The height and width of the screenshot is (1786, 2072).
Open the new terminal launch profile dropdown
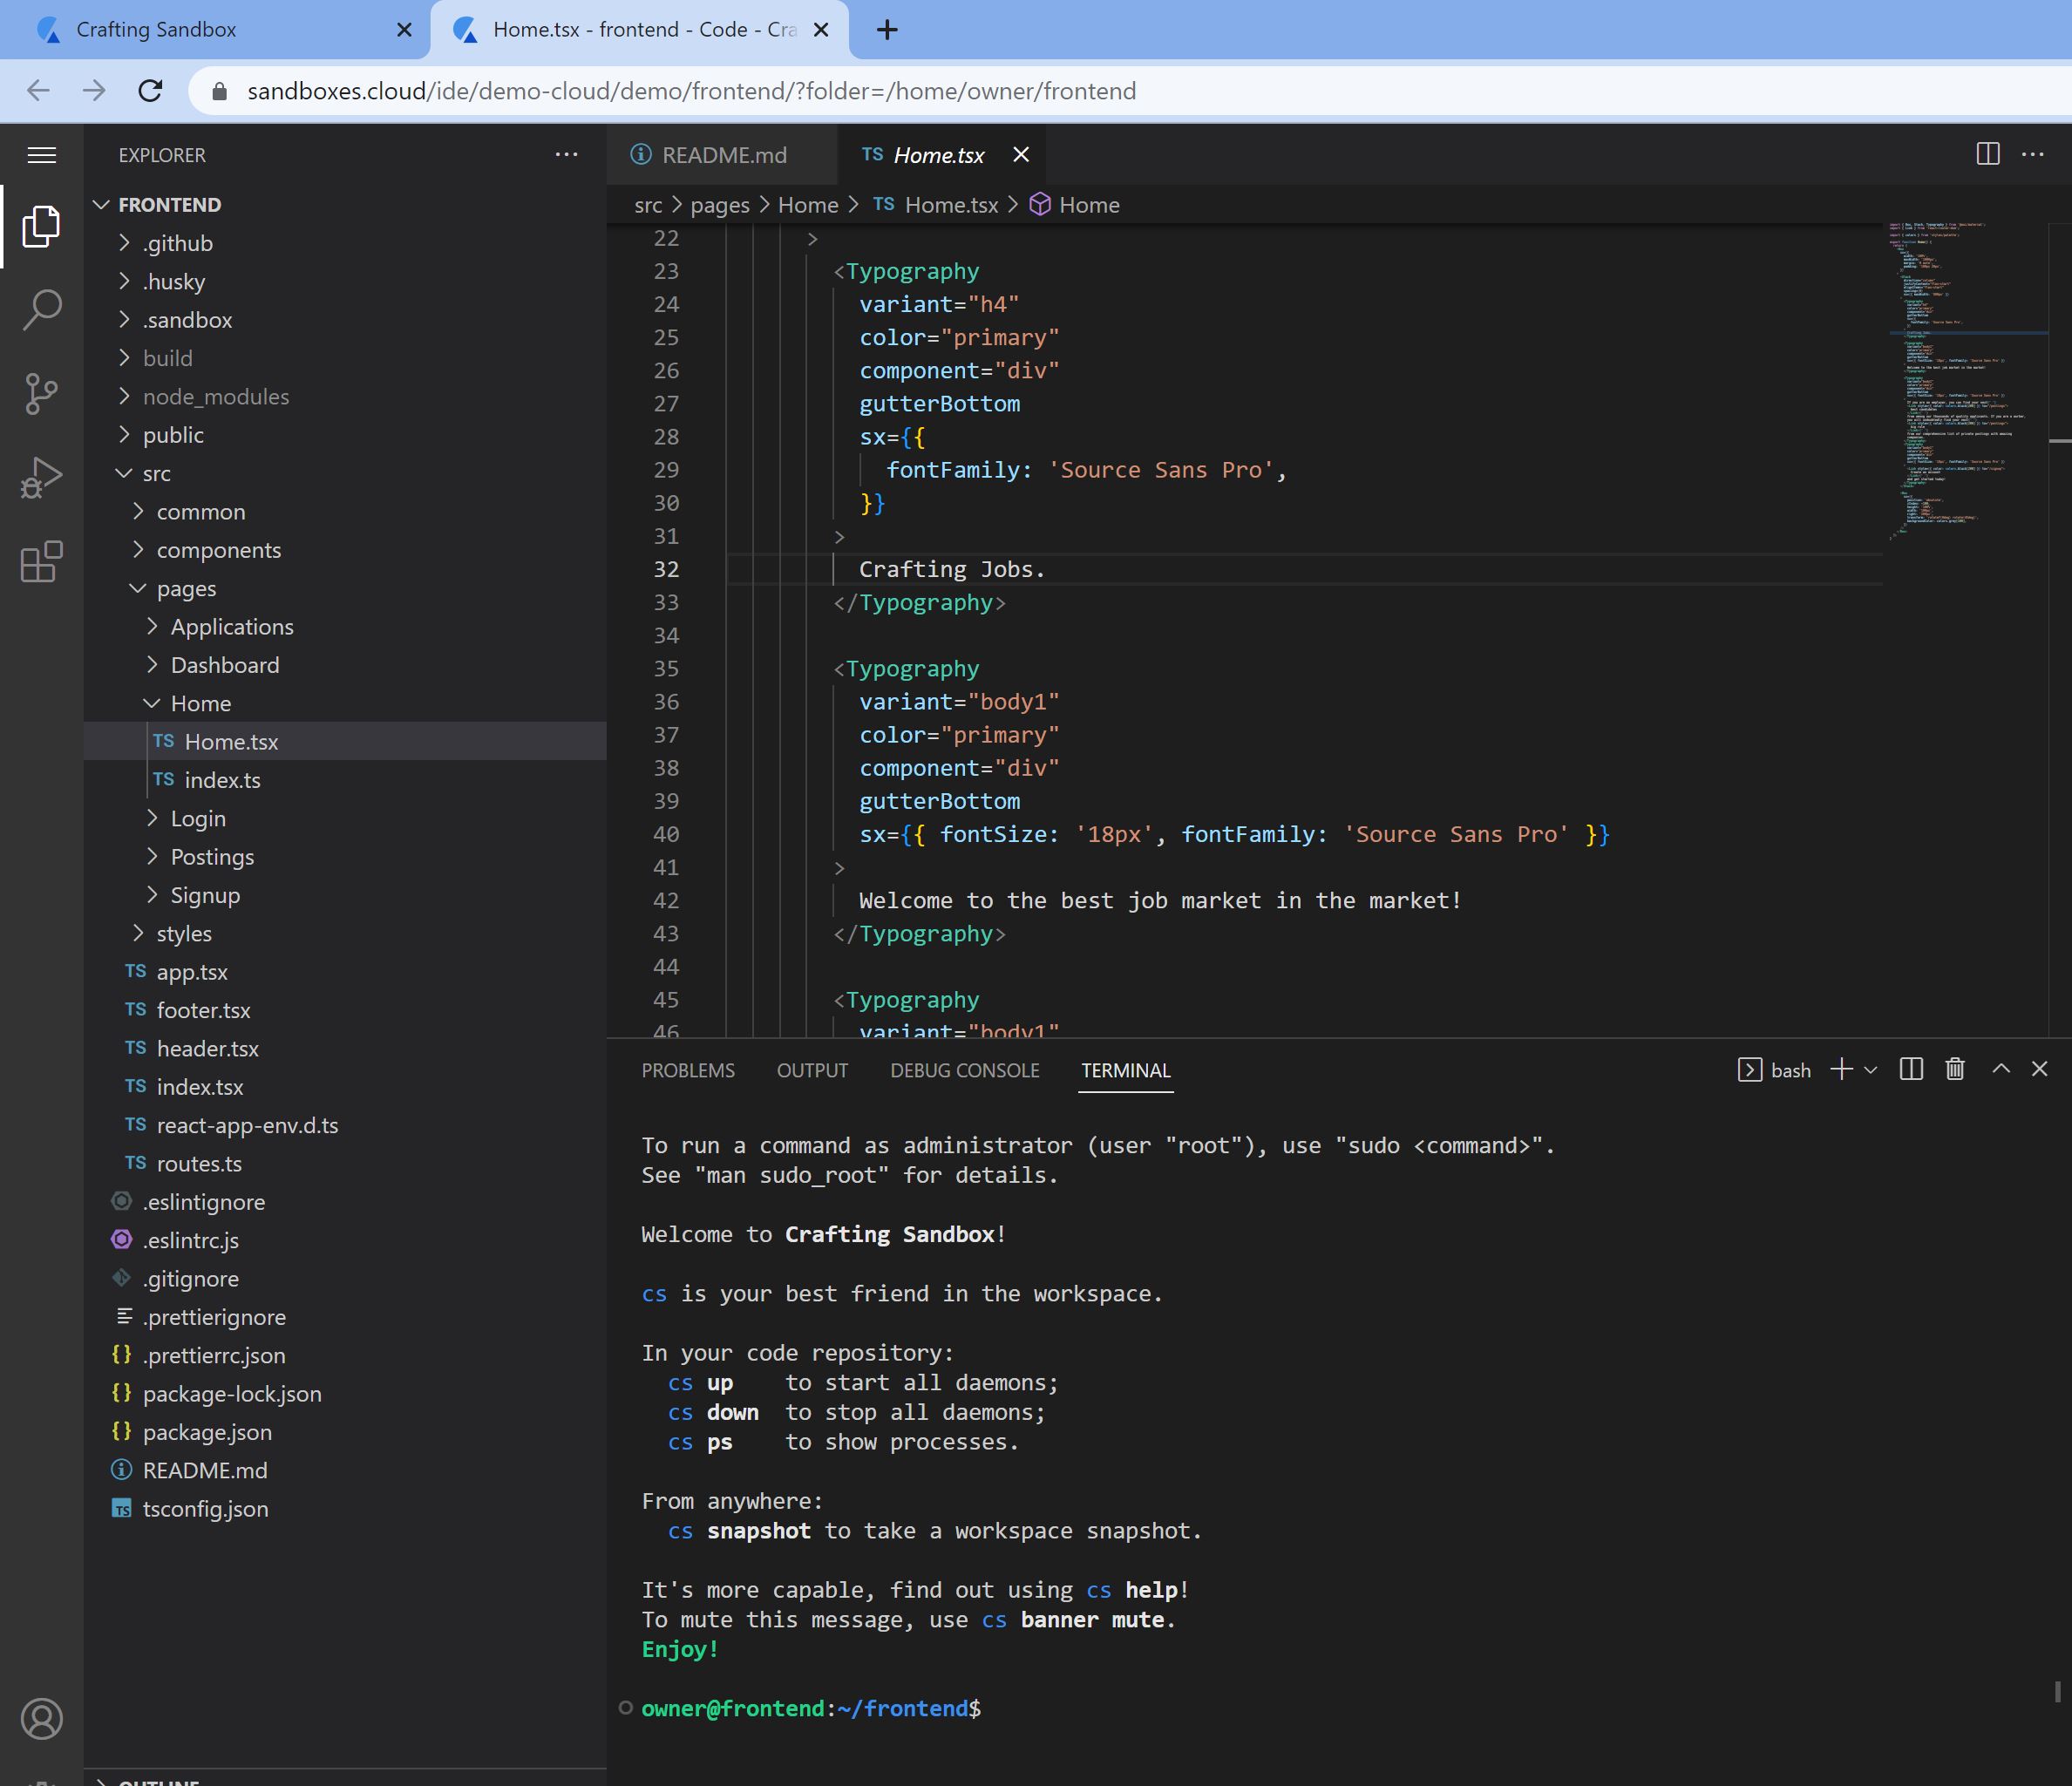coord(1871,1070)
